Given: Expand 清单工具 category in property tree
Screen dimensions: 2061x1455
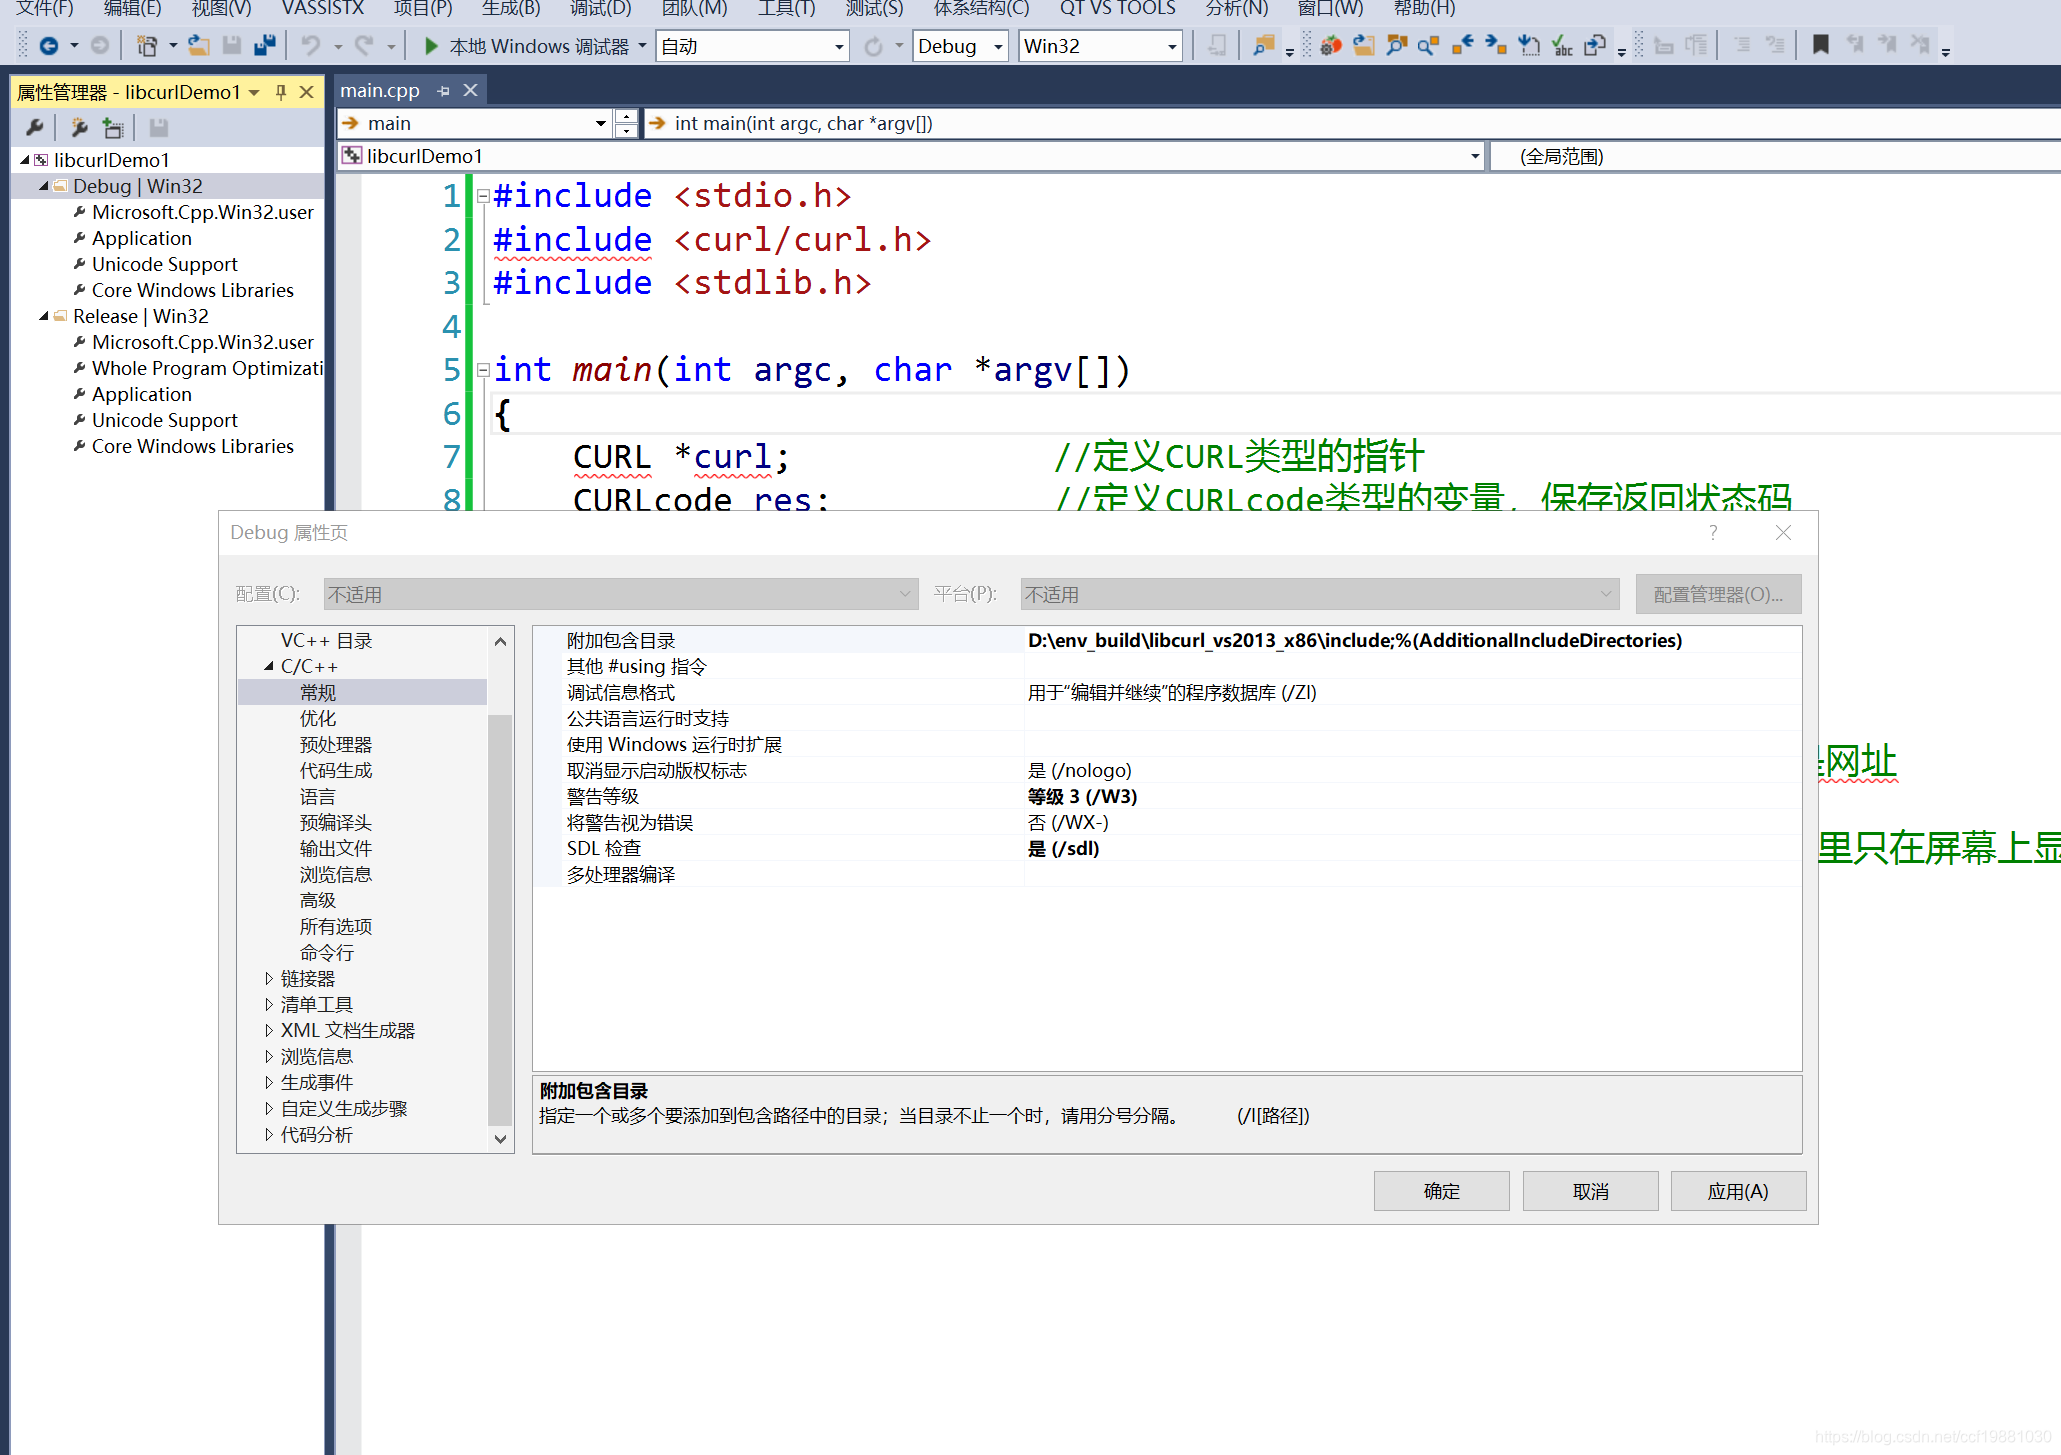Looking at the screenshot, I should click(268, 1004).
